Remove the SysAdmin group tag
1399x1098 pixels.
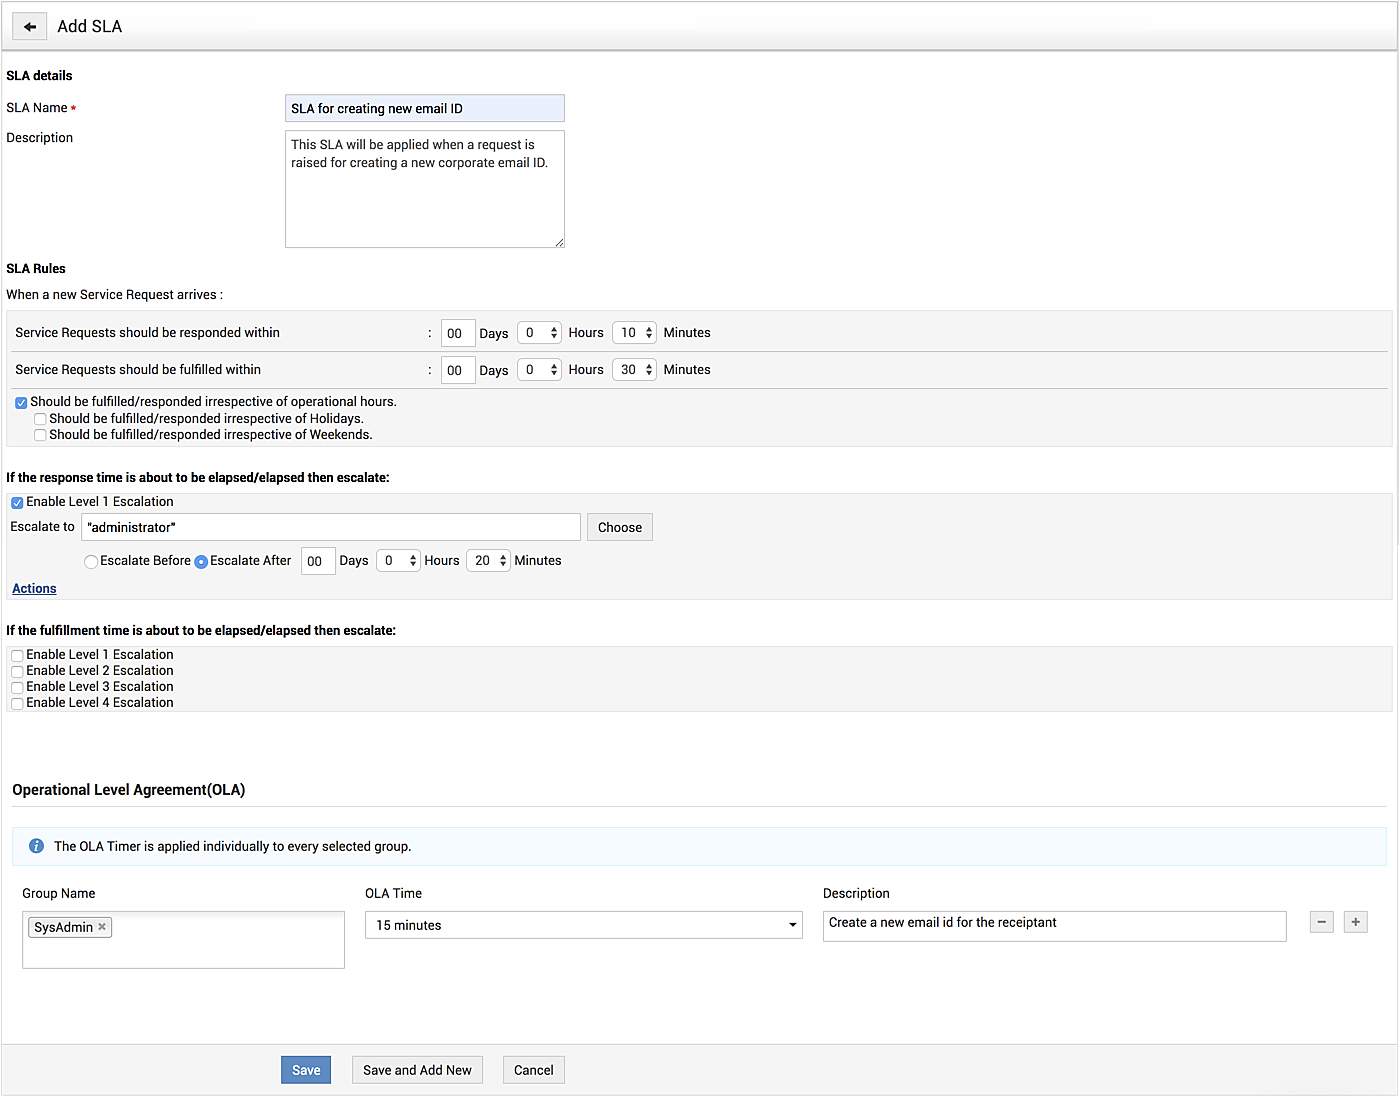(x=102, y=927)
